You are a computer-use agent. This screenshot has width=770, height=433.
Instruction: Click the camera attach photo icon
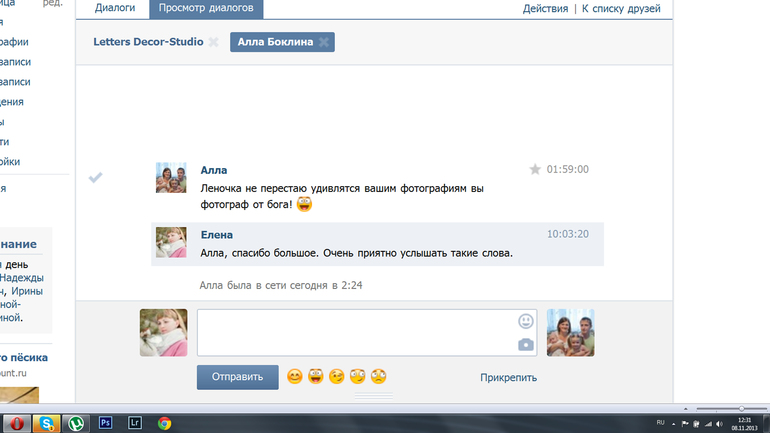(x=525, y=345)
